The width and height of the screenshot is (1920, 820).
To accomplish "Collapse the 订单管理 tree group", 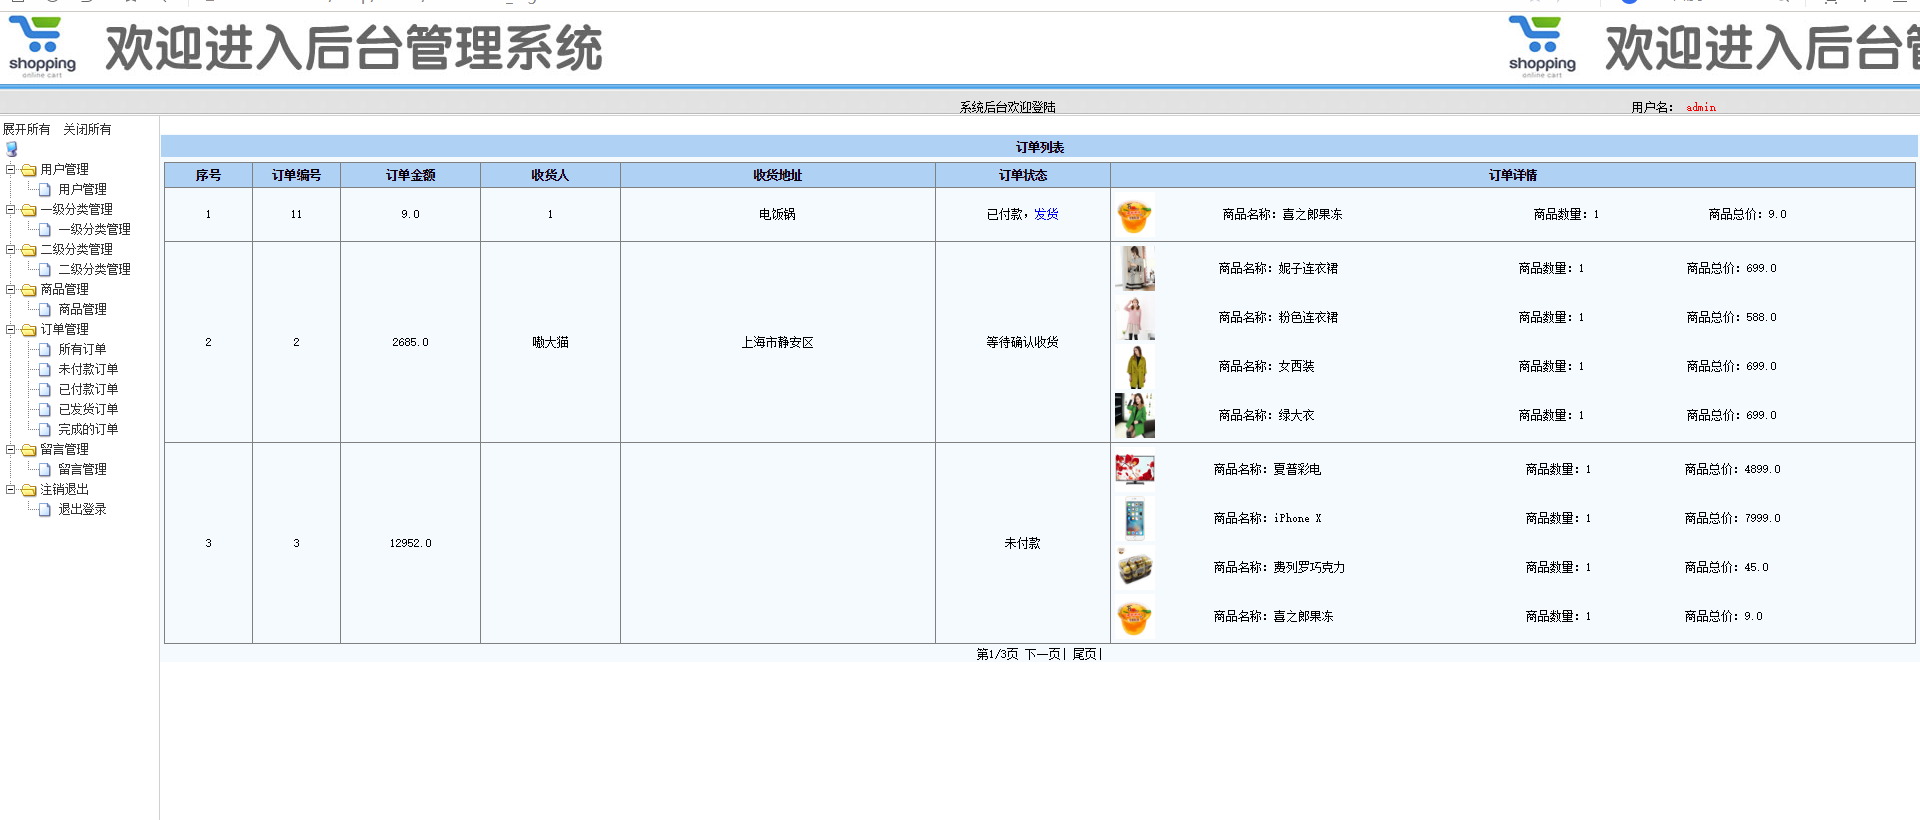I will [x=11, y=329].
